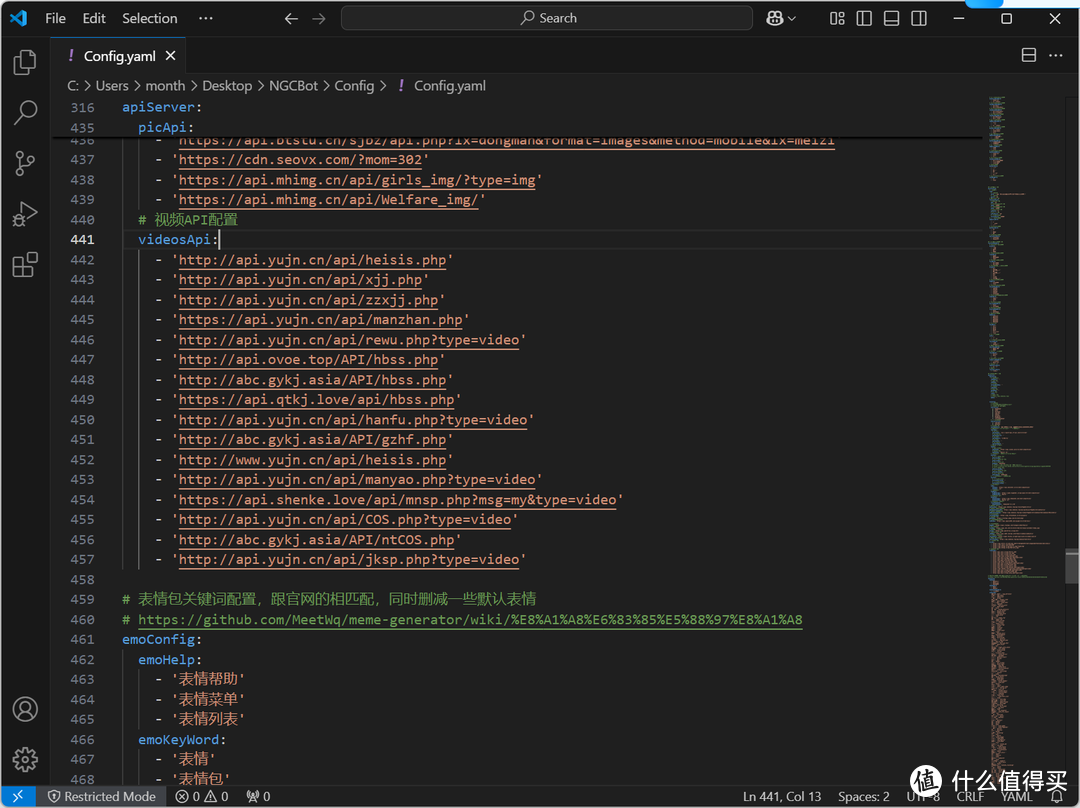Open the Edit menu
This screenshot has height=808, width=1080.
pyautogui.click(x=94, y=19)
